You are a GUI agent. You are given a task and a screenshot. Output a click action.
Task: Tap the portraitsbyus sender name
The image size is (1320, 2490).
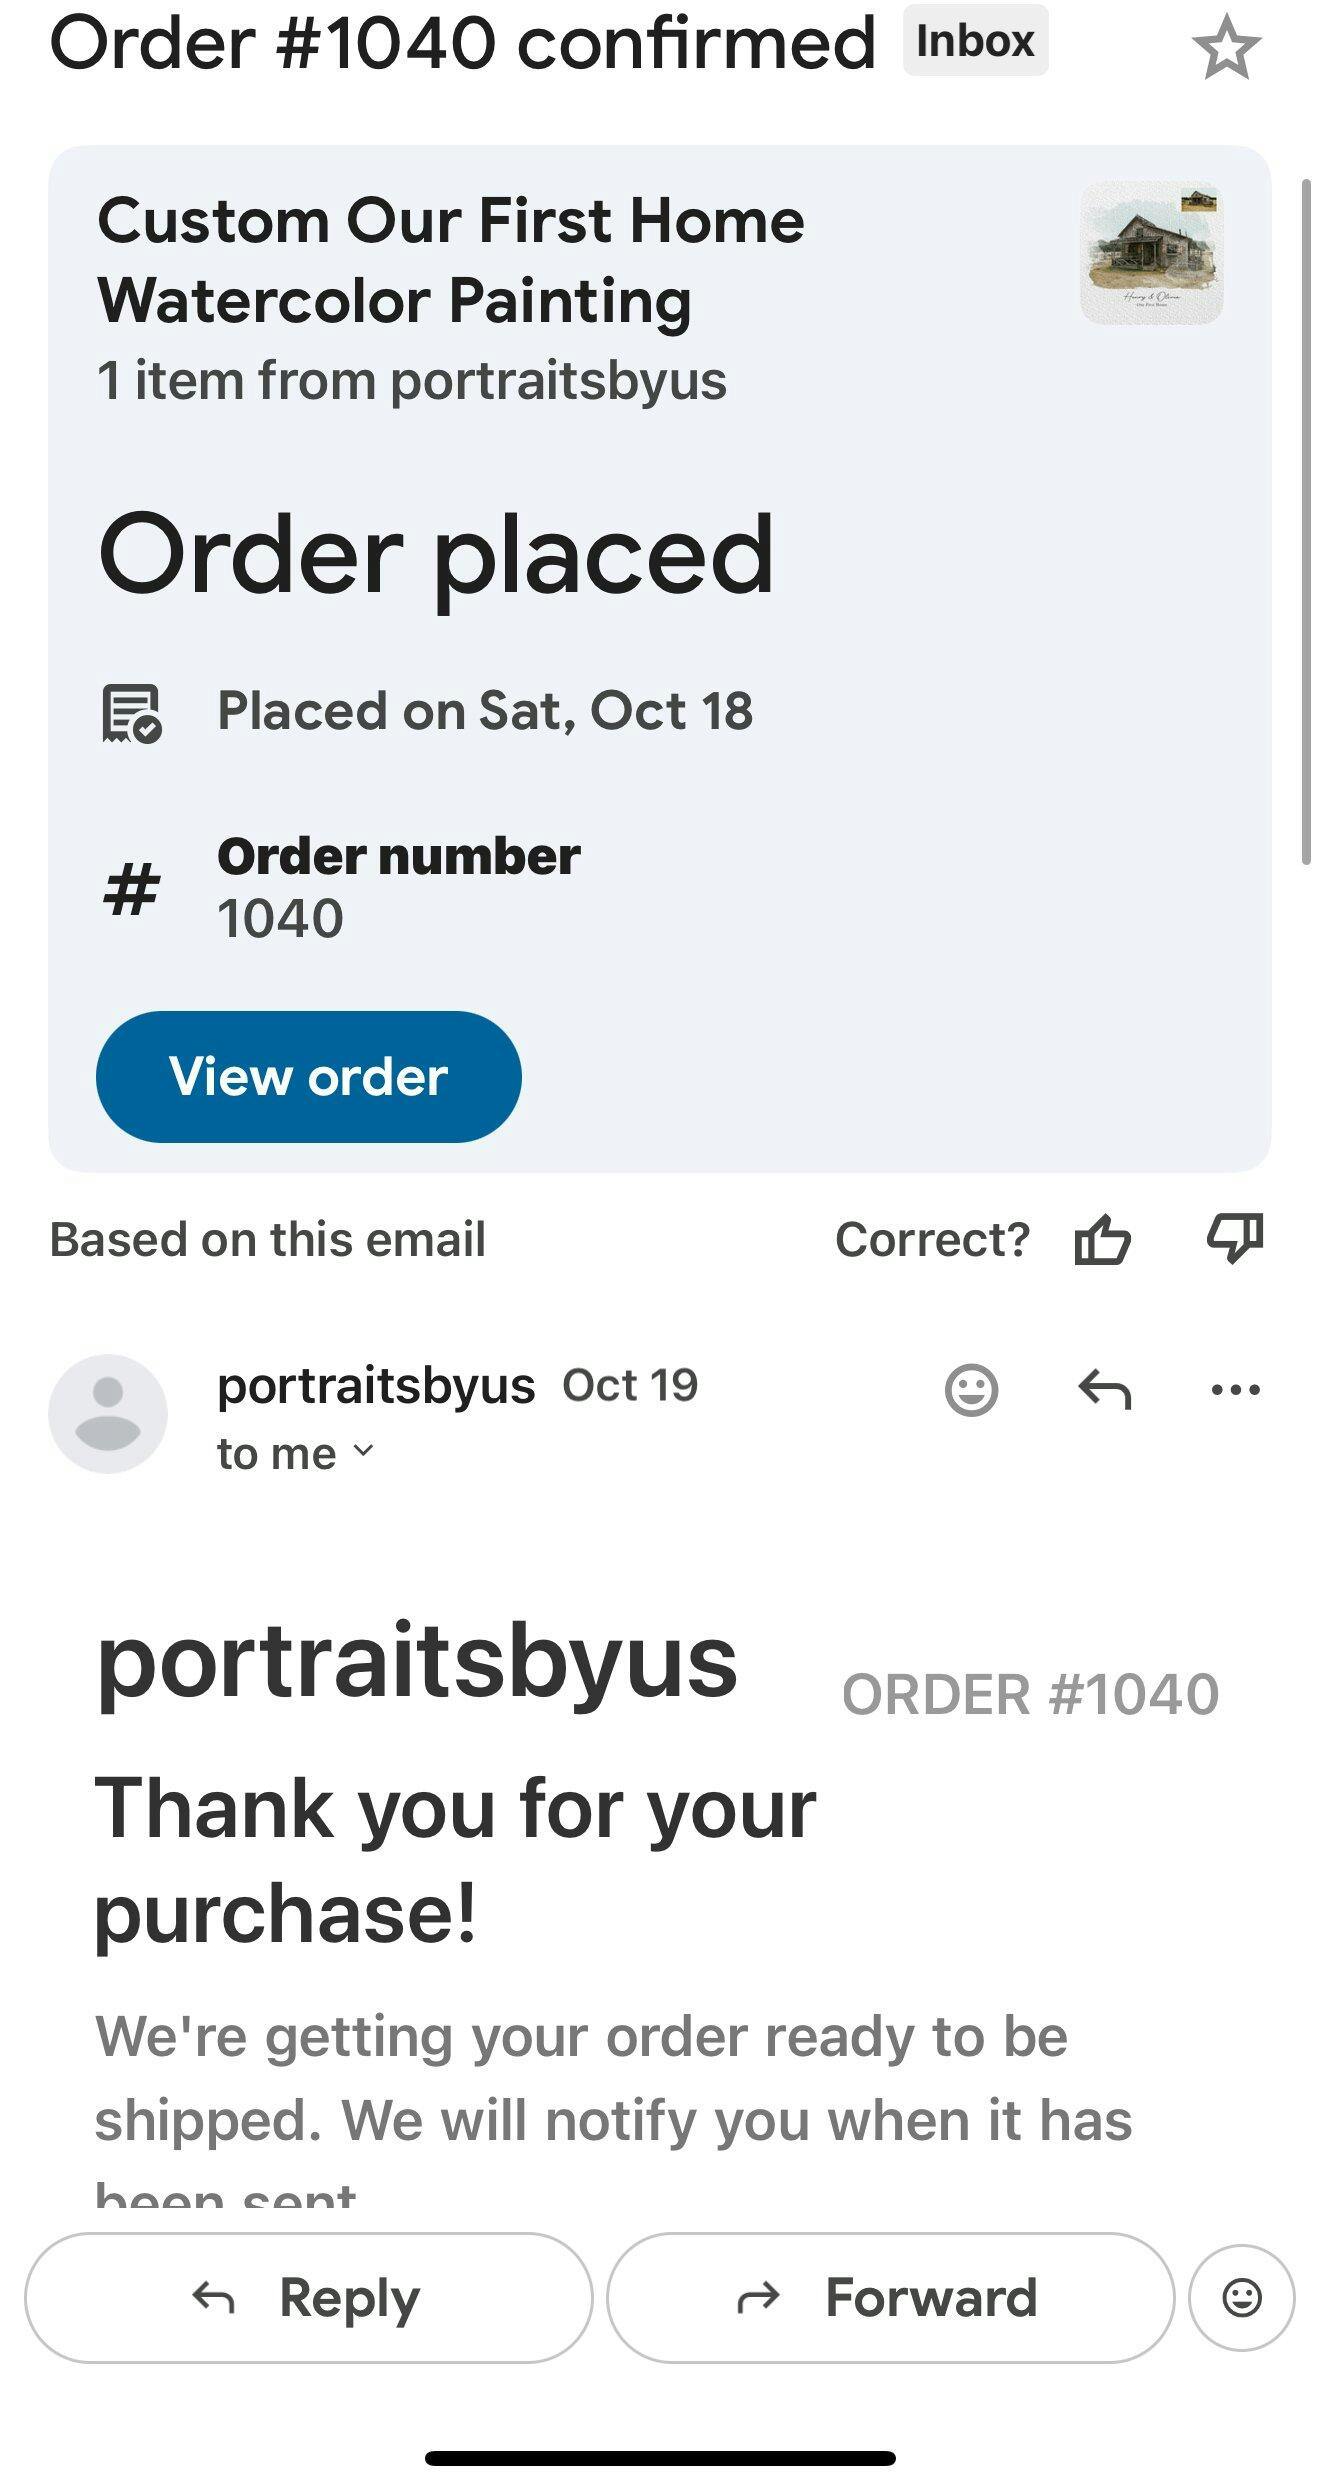coord(376,1386)
